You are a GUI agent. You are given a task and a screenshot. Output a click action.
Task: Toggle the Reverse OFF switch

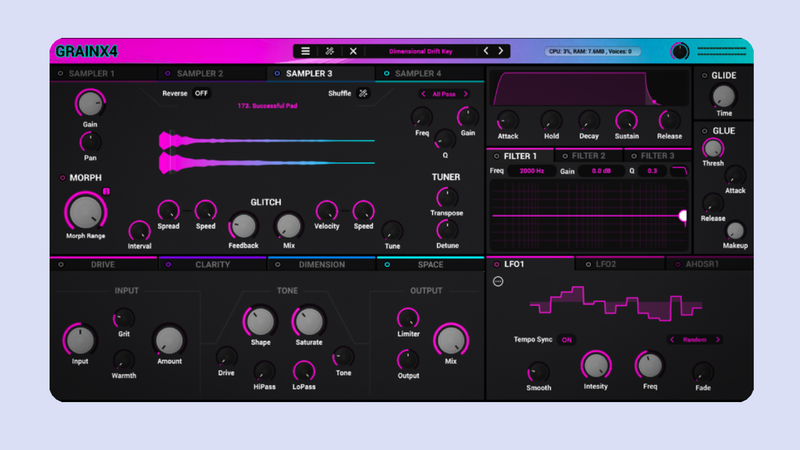(201, 94)
